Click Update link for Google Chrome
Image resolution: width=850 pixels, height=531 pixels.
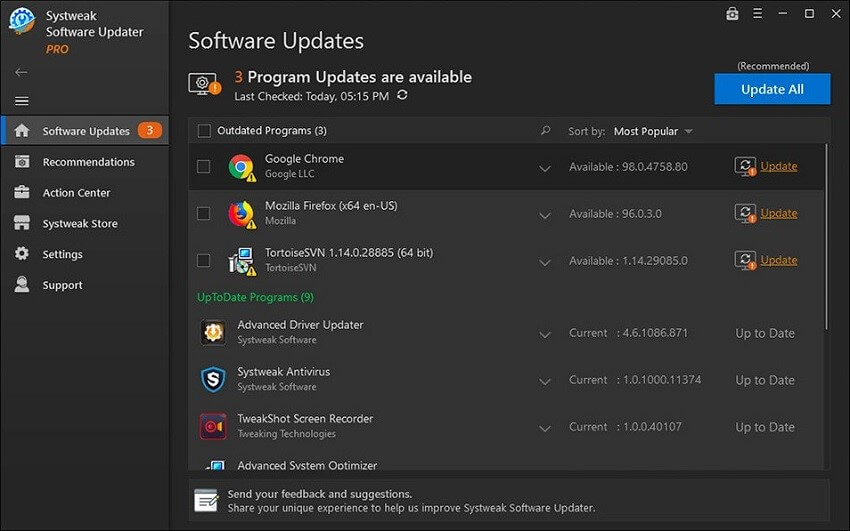coord(778,166)
